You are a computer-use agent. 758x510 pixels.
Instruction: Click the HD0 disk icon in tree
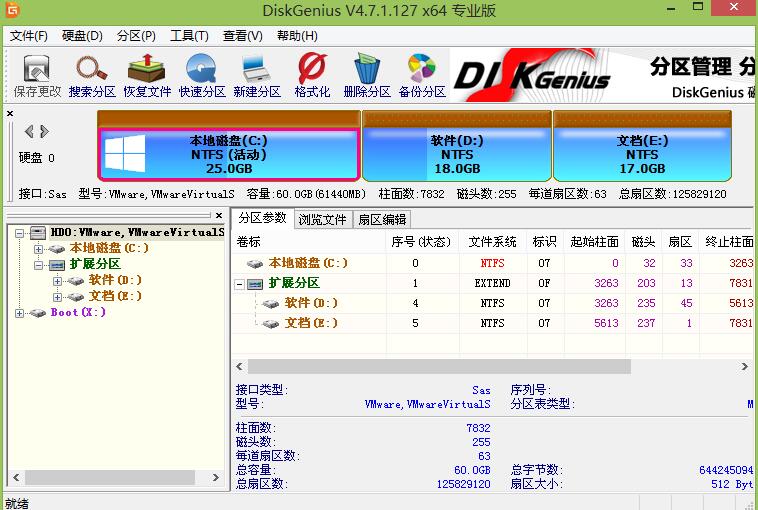[38, 233]
